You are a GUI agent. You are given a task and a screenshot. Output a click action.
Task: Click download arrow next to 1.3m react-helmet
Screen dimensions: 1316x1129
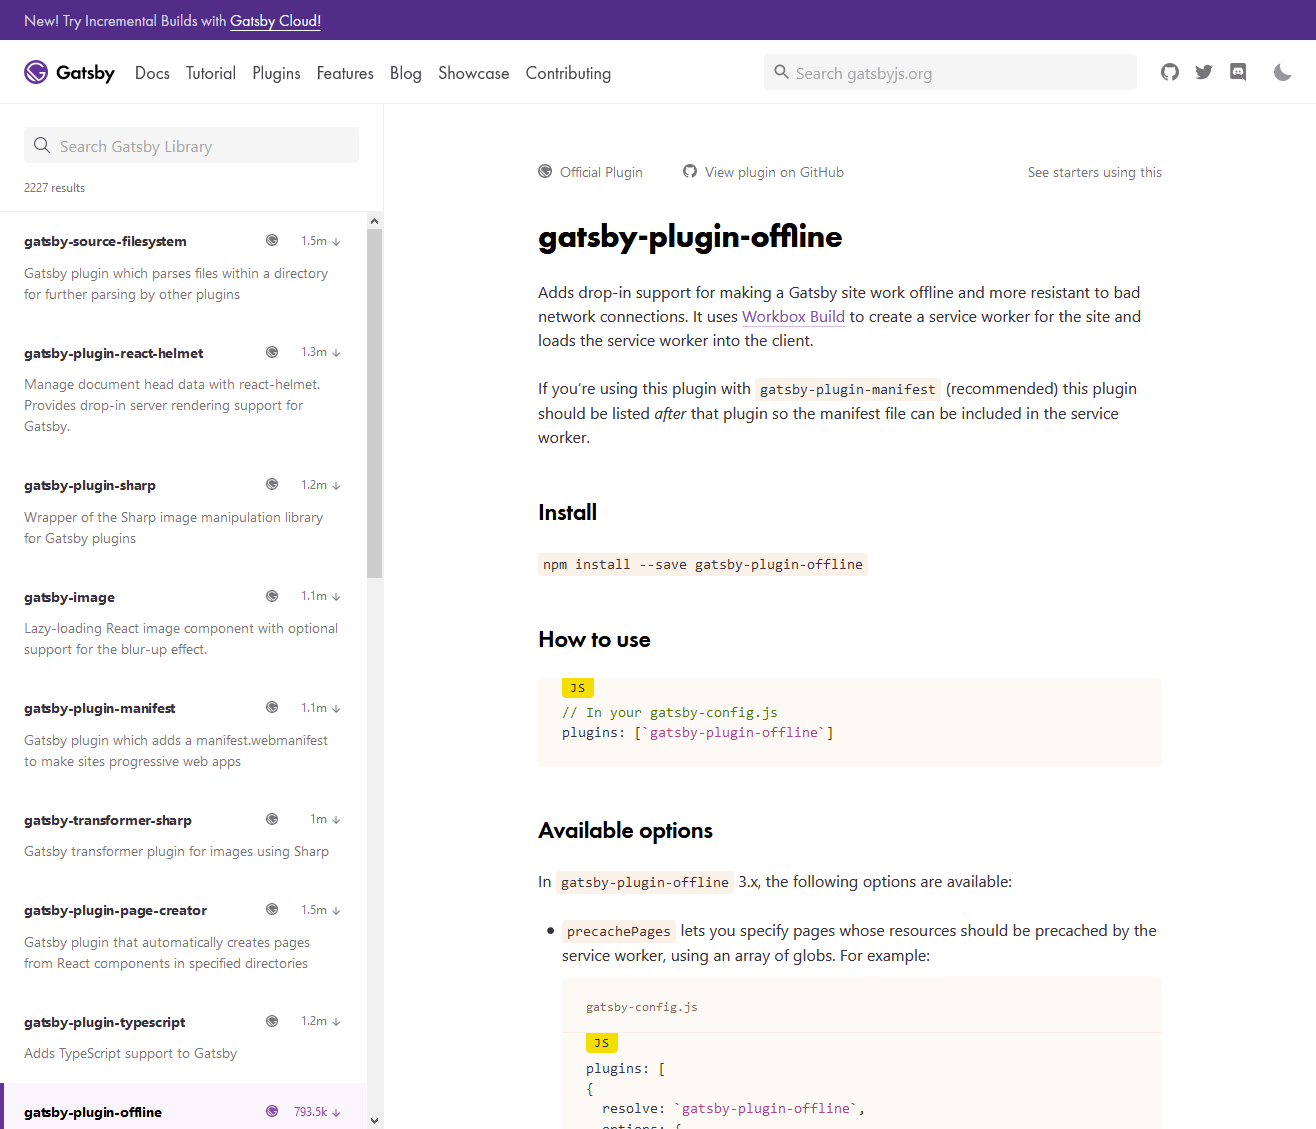pyautogui.click(x=336, y=353)
